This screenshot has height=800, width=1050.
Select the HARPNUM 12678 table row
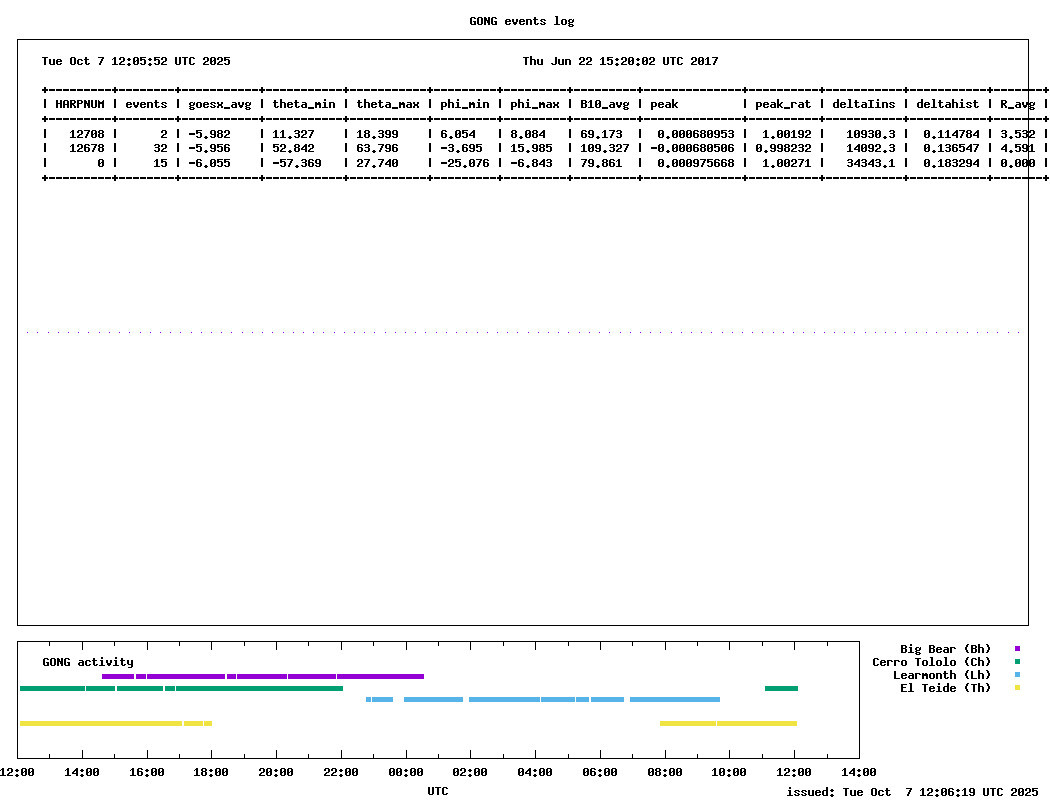[x=544, y=148]
